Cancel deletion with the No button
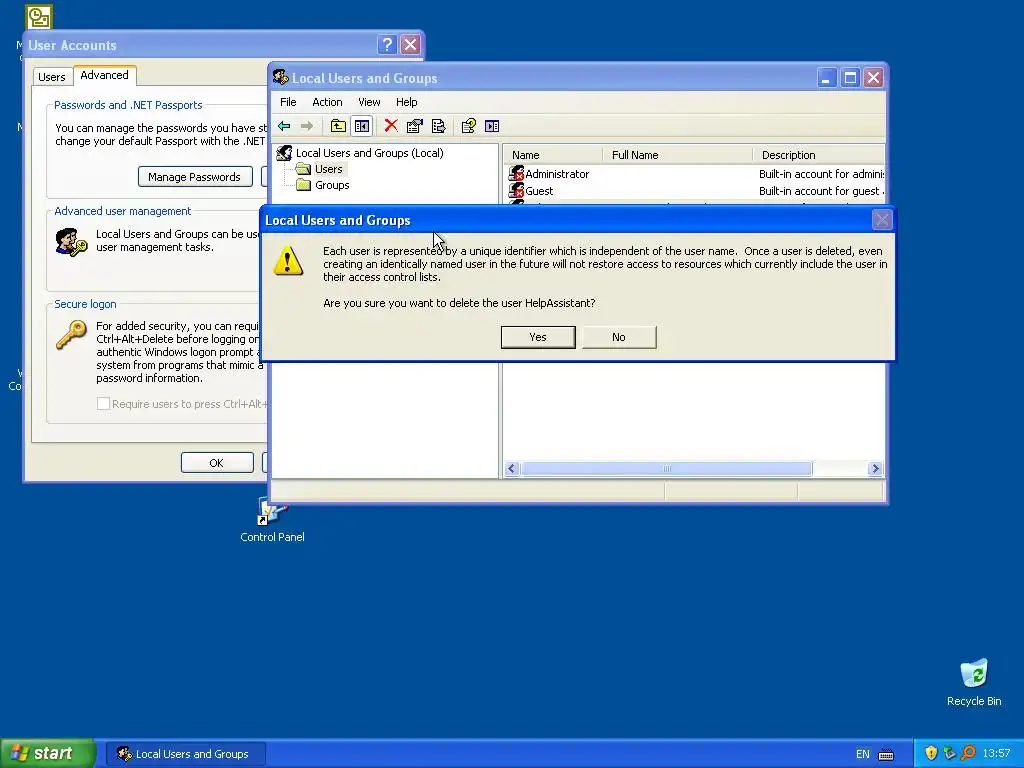Image resolution: width=1024 pixels, height=768 pixels. pos(619,337)
